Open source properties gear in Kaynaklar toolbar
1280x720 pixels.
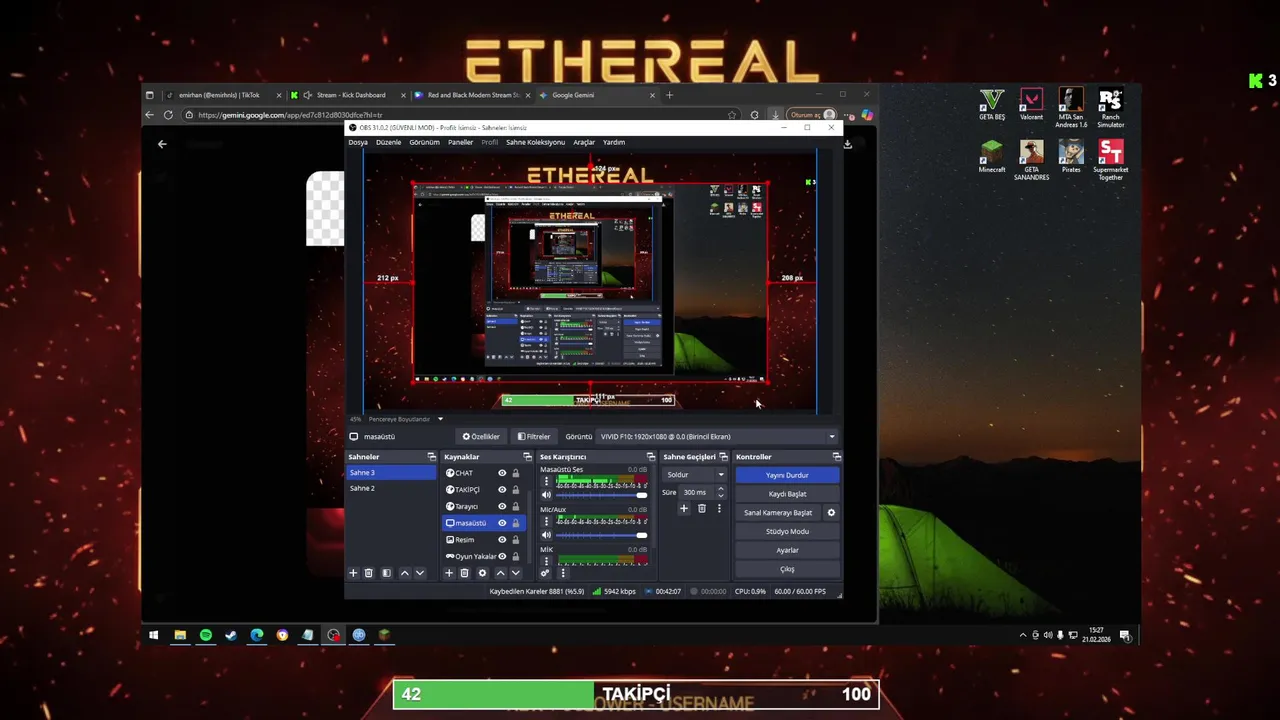[482, 573]
